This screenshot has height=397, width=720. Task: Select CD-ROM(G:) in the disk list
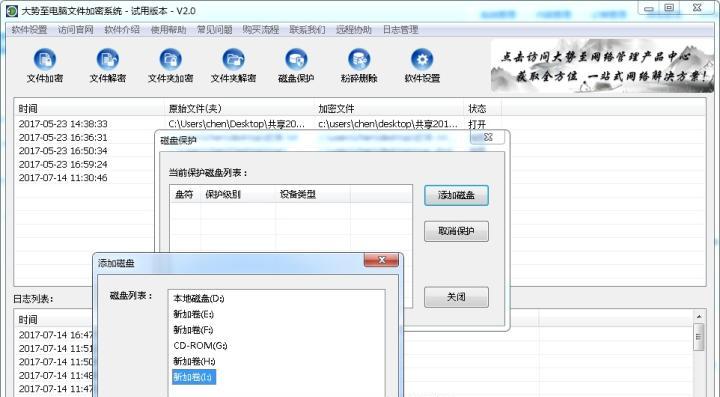coord(200,346)
